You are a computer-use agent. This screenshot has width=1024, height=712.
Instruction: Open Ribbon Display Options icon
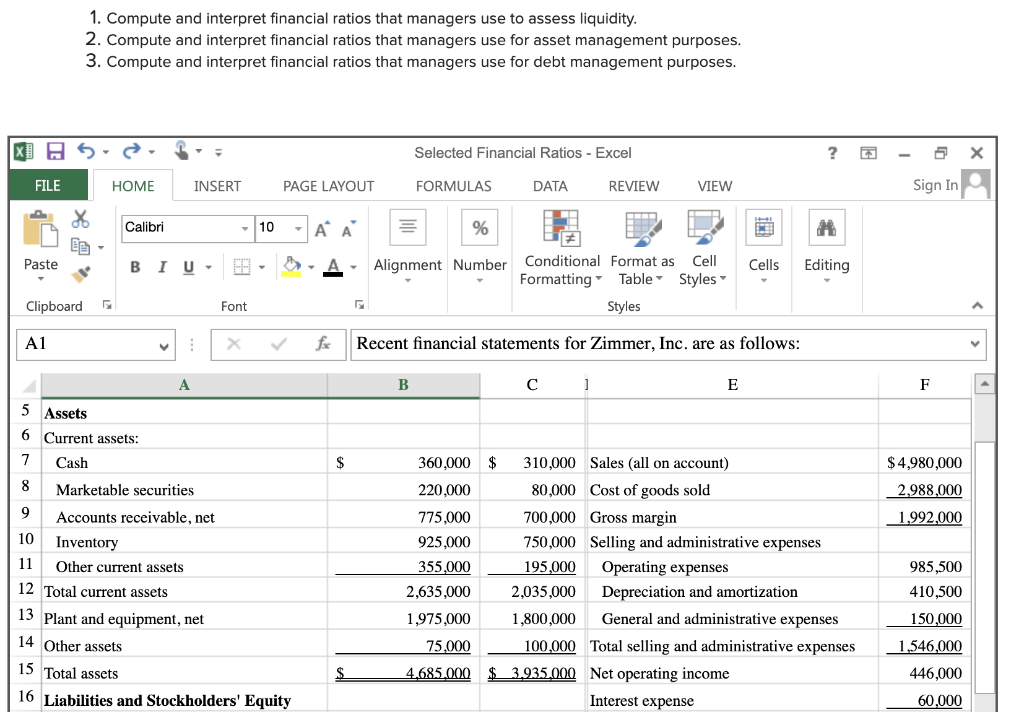(868, 154)
